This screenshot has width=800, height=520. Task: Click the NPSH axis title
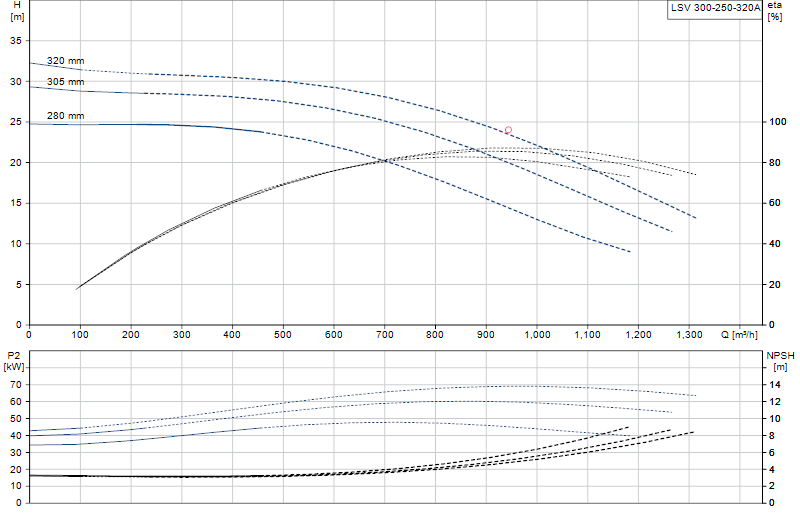click(780, 361)
